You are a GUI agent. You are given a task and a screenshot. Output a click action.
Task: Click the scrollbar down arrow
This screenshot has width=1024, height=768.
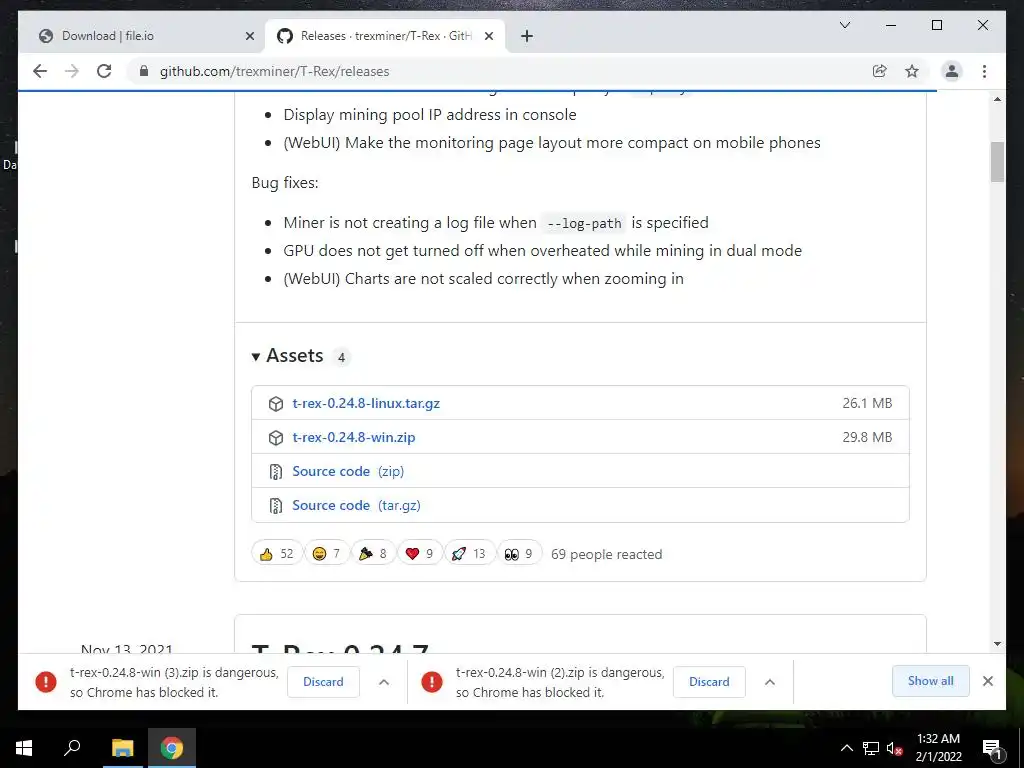point(997,644)
